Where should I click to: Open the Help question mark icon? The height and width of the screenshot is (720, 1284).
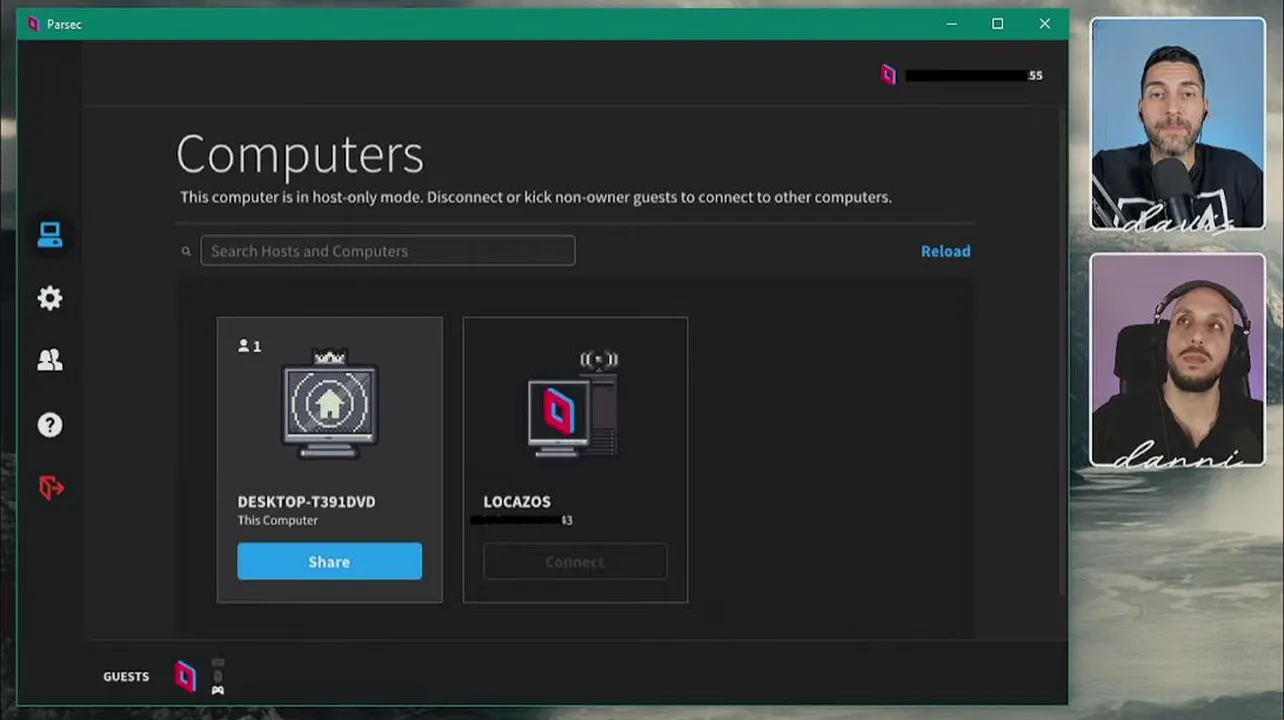click(50, 425)
